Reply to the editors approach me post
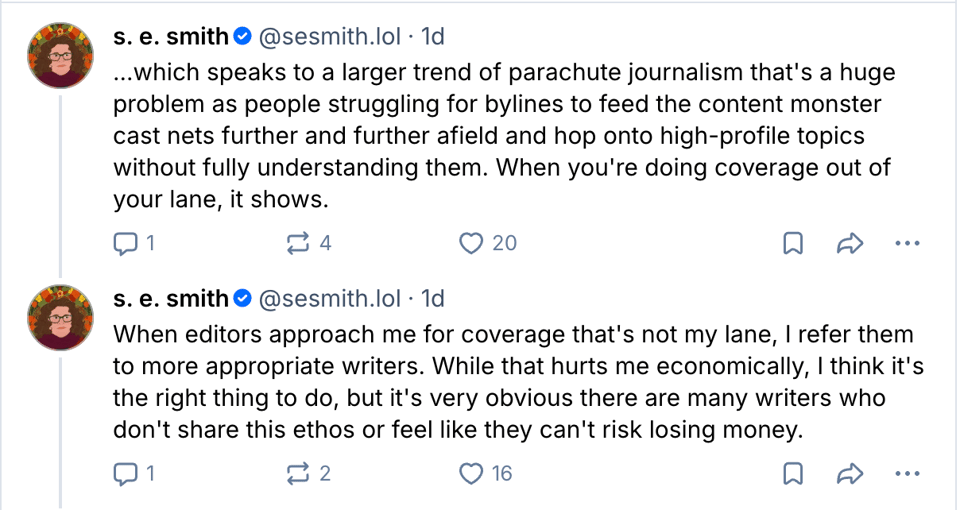 [x=127, y=474]
